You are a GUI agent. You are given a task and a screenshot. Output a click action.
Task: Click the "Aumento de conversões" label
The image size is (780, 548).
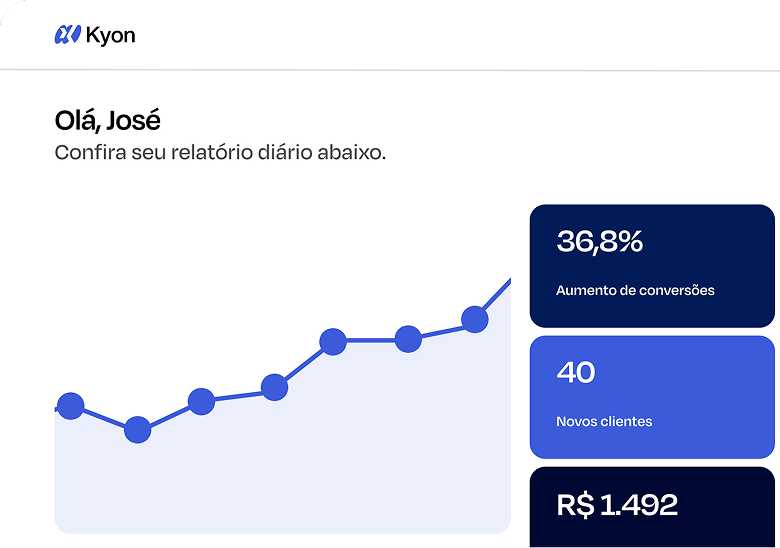pyautogui.click(x=635, y=290)
